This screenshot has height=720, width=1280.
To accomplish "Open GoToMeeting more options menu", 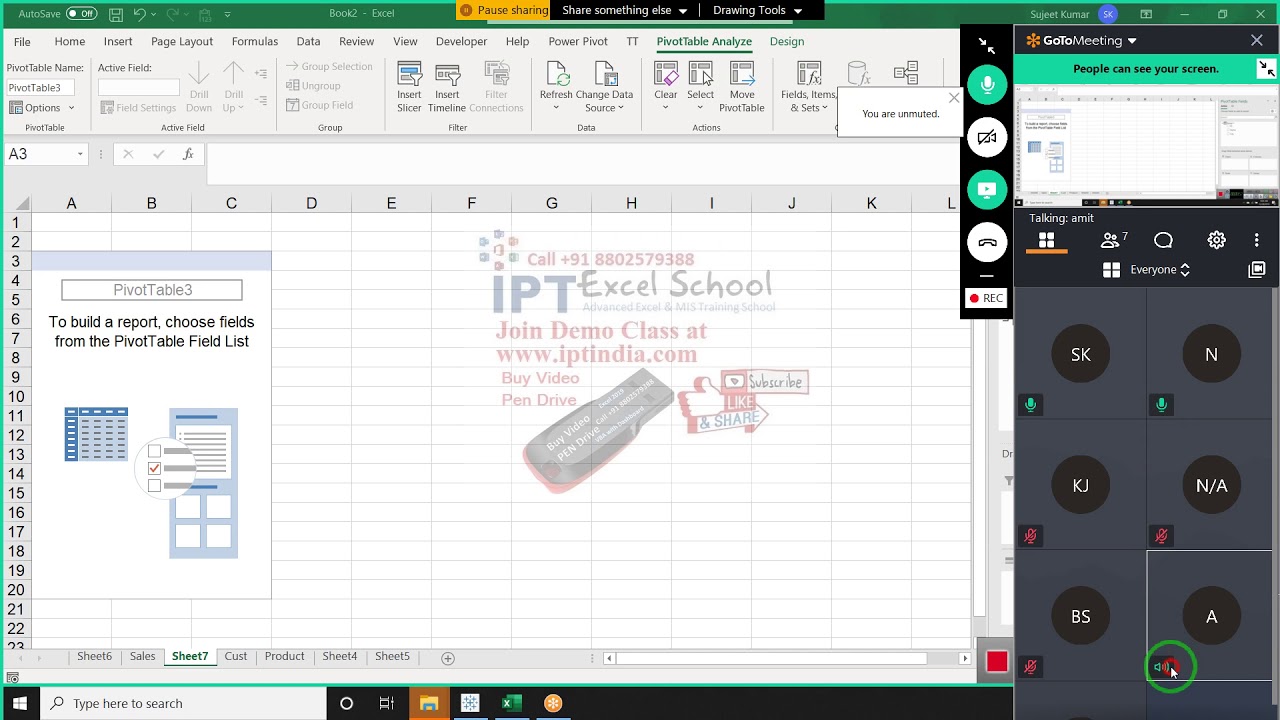I will (x=1256, y=240).
